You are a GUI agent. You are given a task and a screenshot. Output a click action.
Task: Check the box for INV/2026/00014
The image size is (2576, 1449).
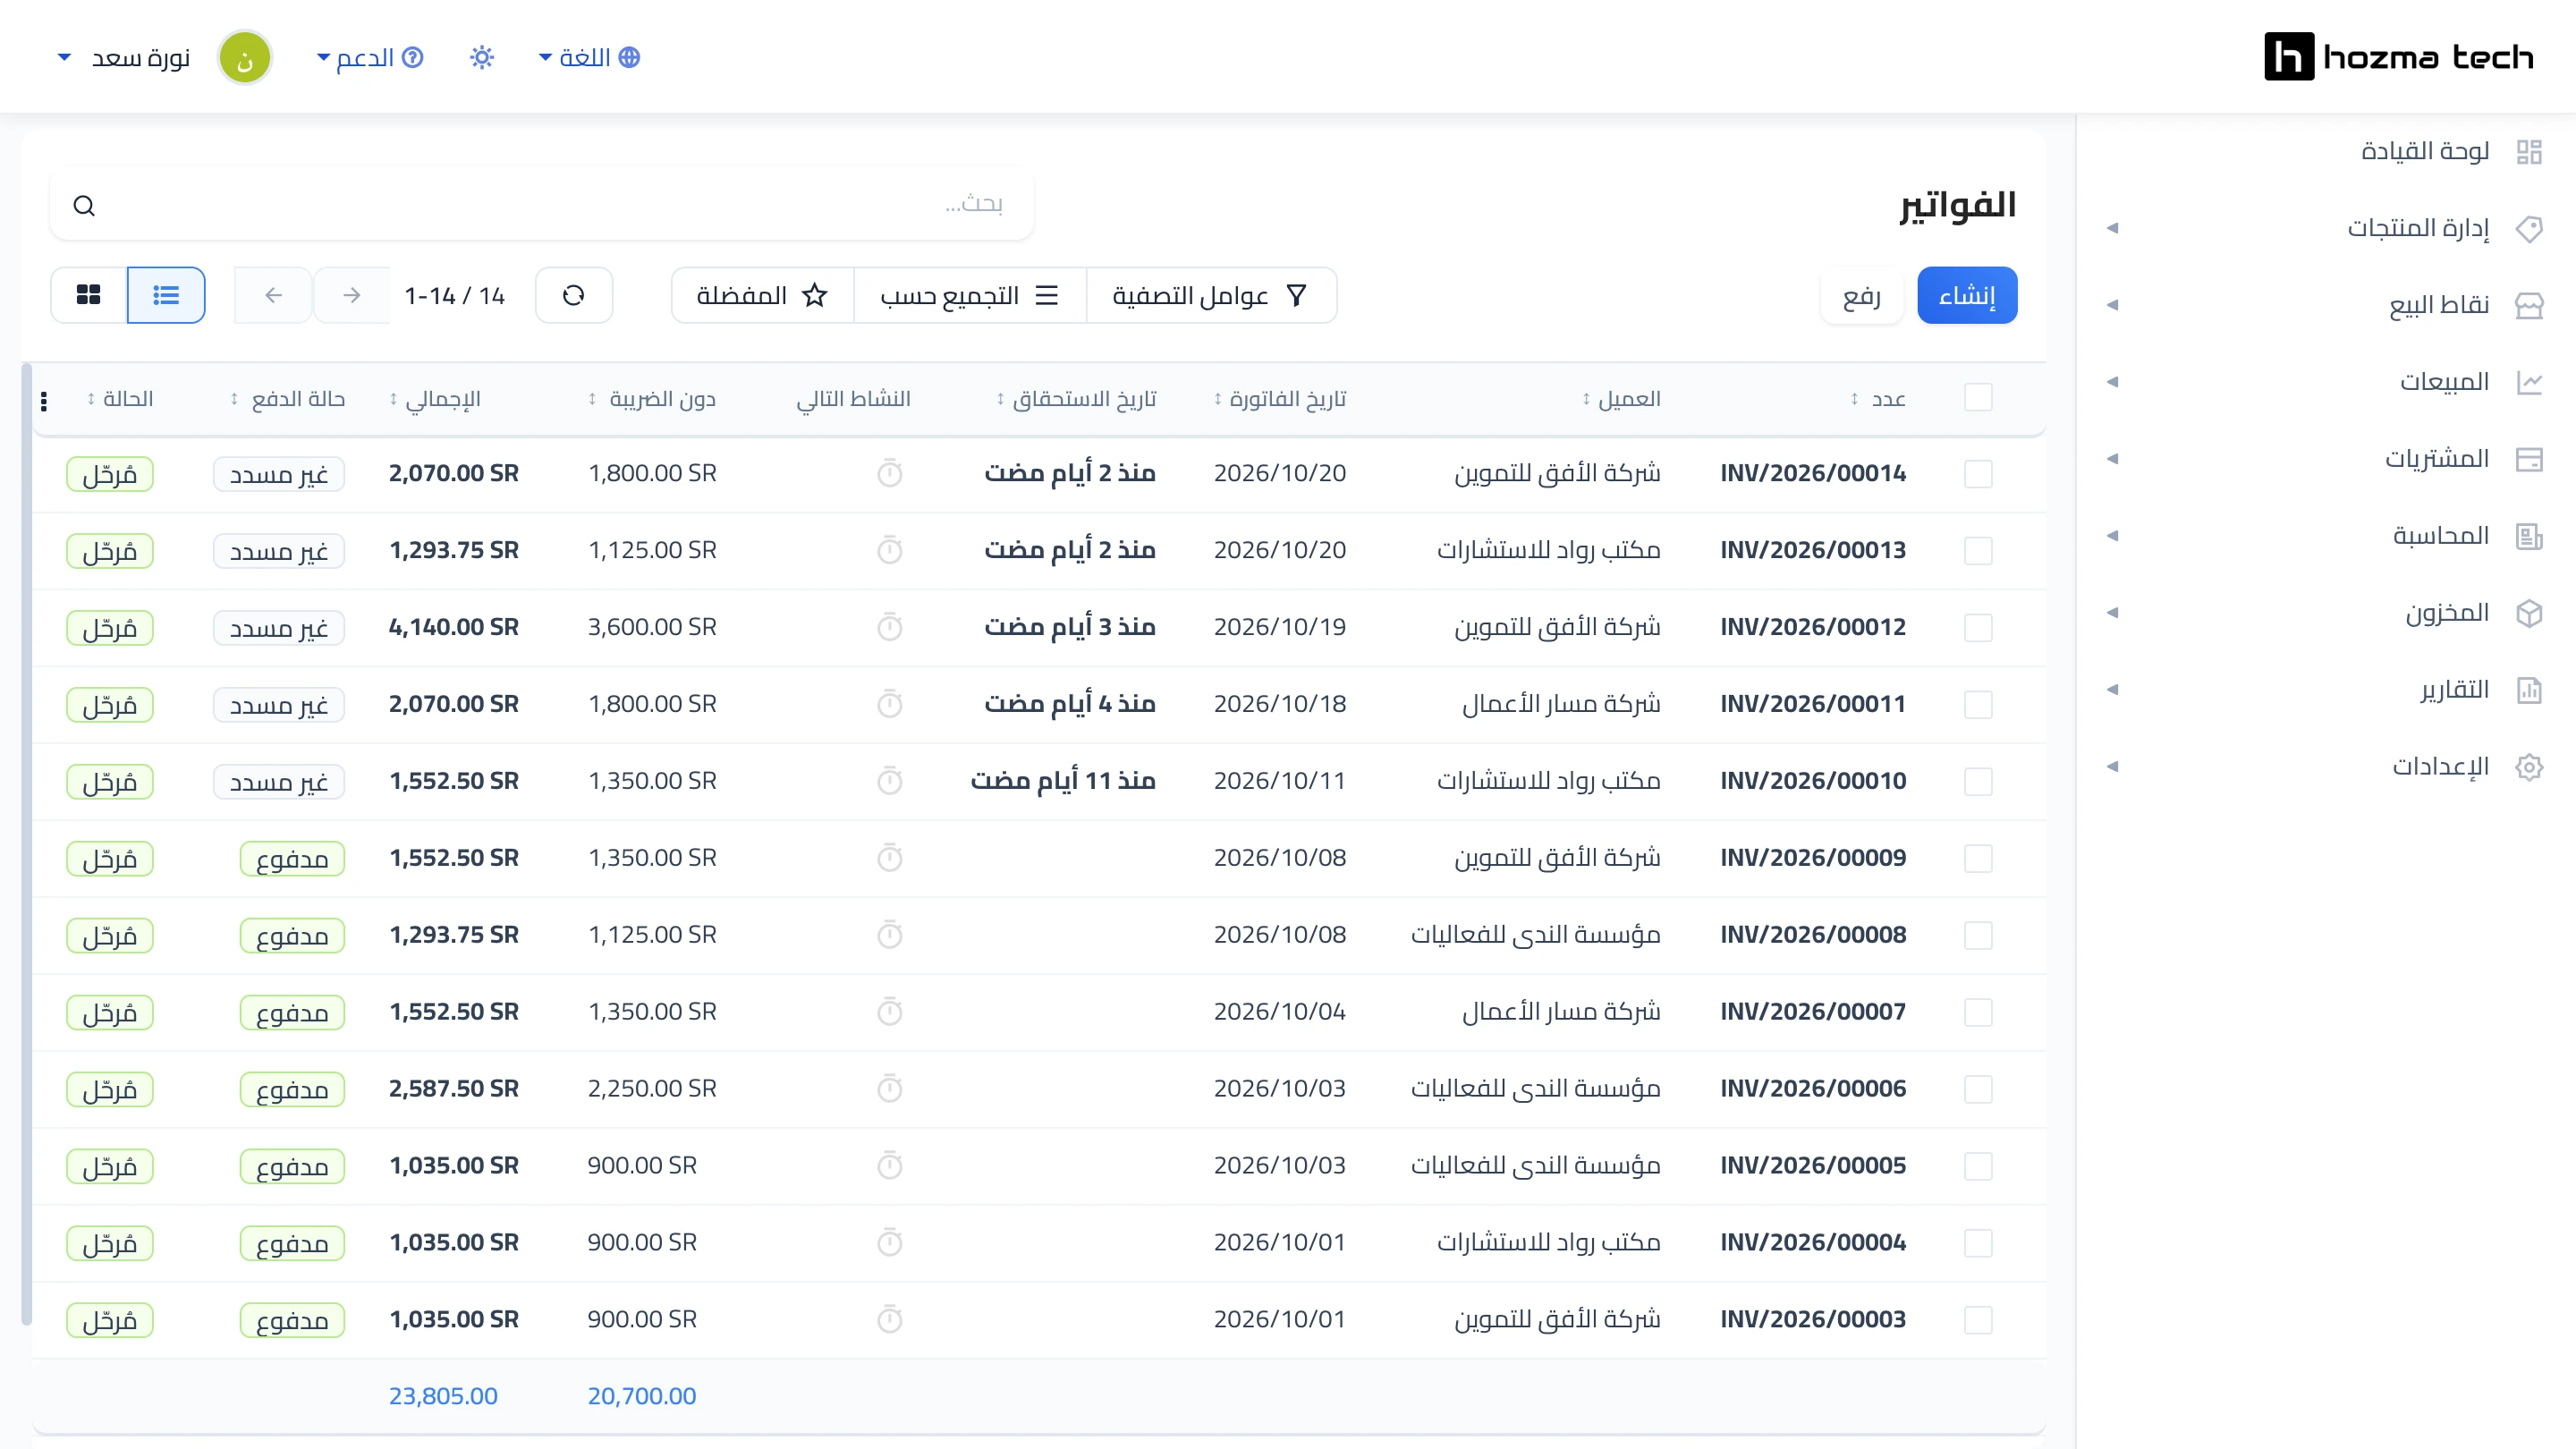tap(1978, 474)
